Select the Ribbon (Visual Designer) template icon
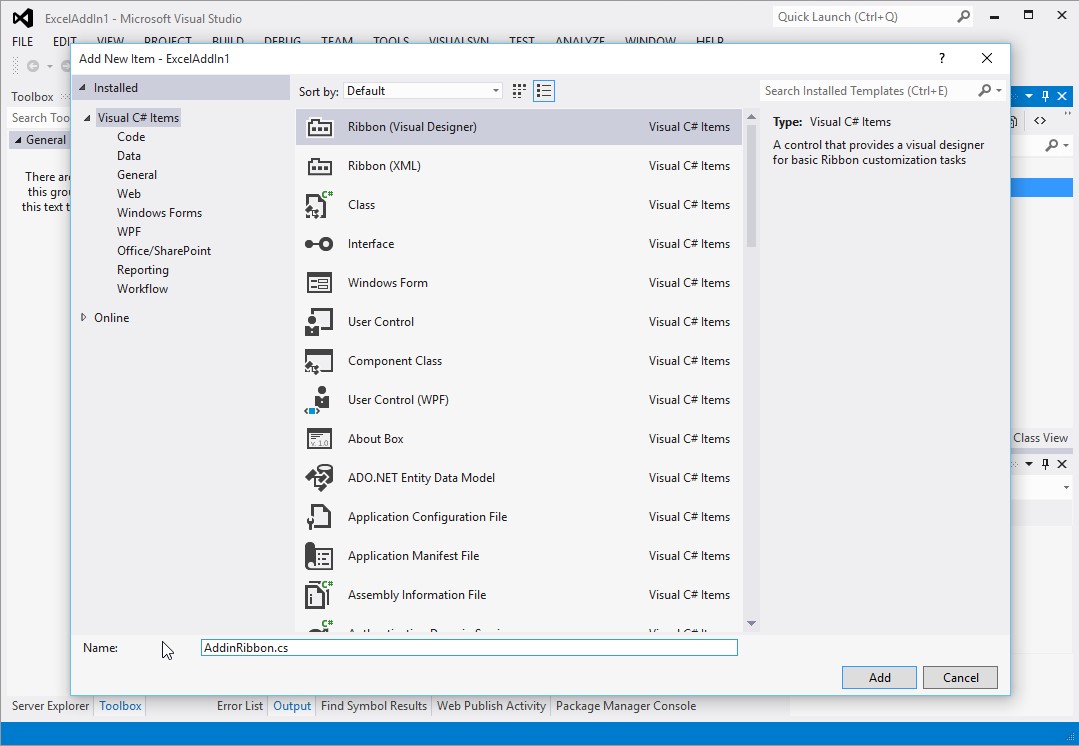1079x746 pixels. [319, 127]
